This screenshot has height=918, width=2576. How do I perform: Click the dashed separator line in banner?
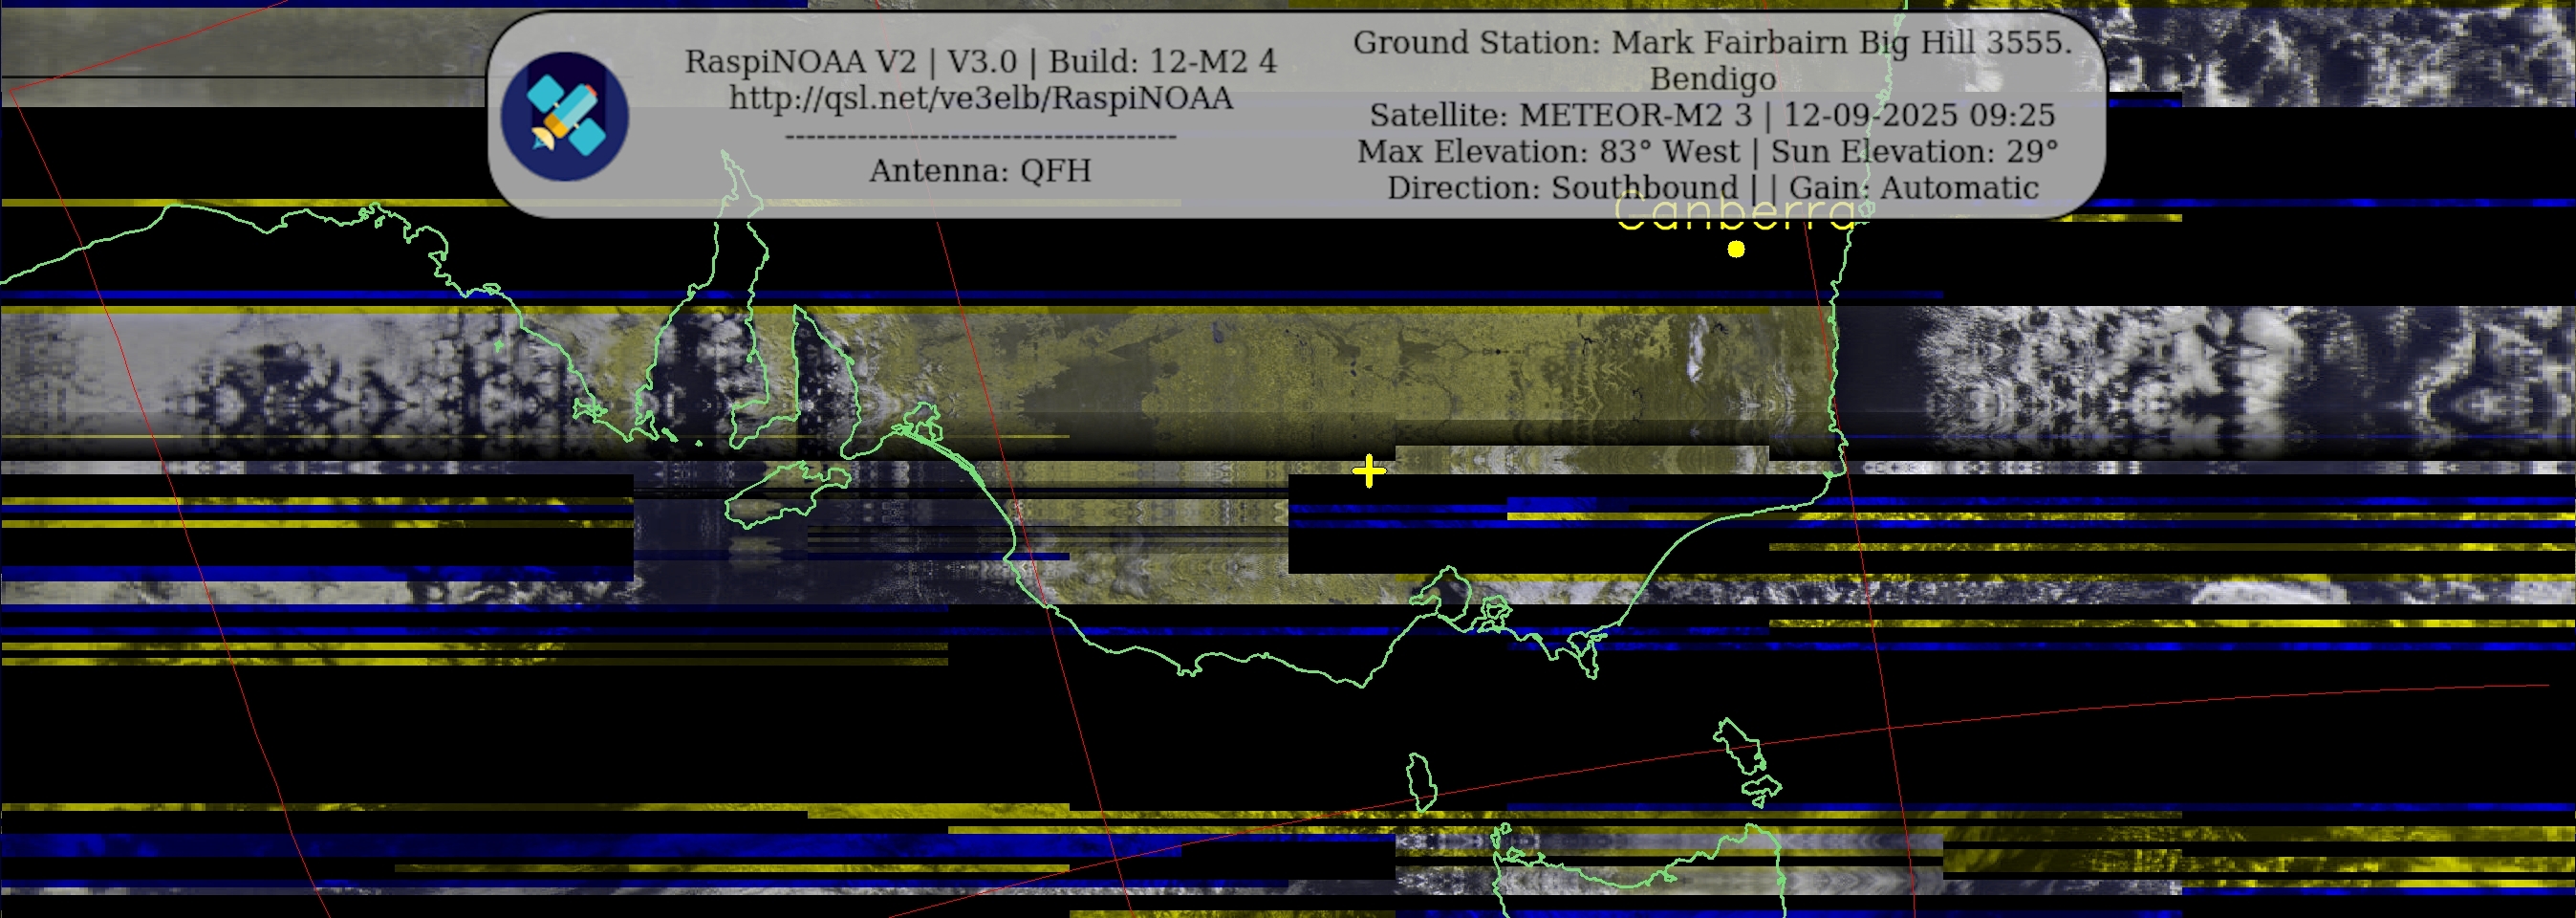pyautogui.click(x=980, y=136)
